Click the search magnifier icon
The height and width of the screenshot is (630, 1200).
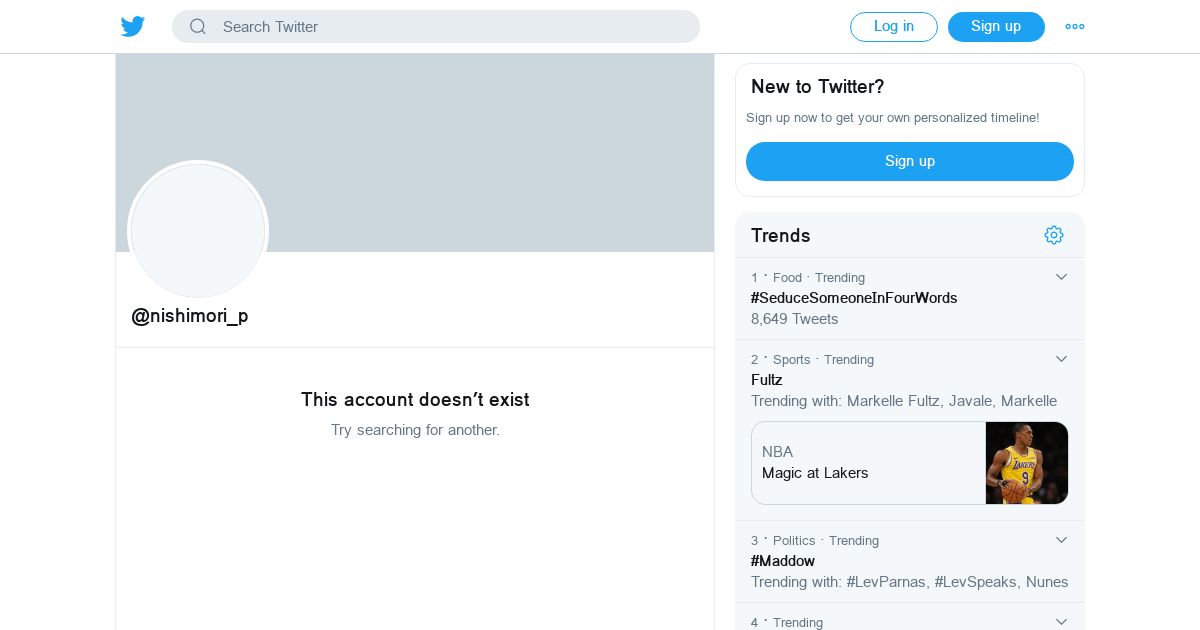pos(198,27)
